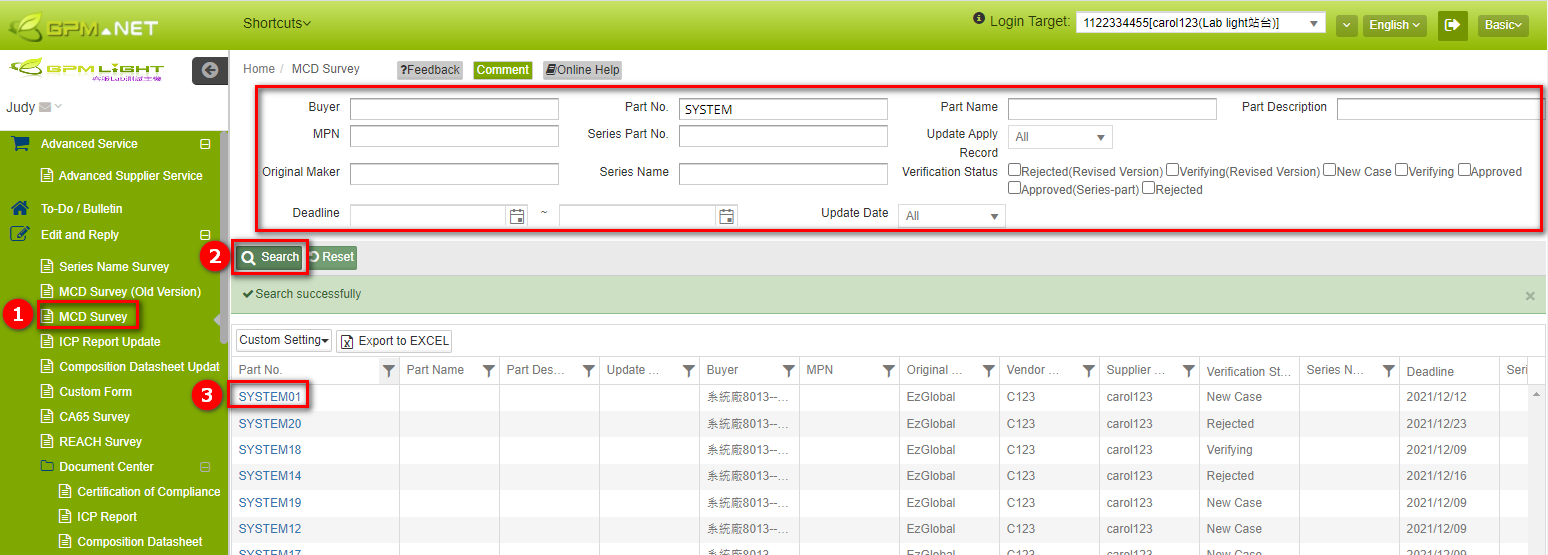Click the Search button
Image resolution: width=1548 pixels, height=555 pixels.
pos(270,257)
